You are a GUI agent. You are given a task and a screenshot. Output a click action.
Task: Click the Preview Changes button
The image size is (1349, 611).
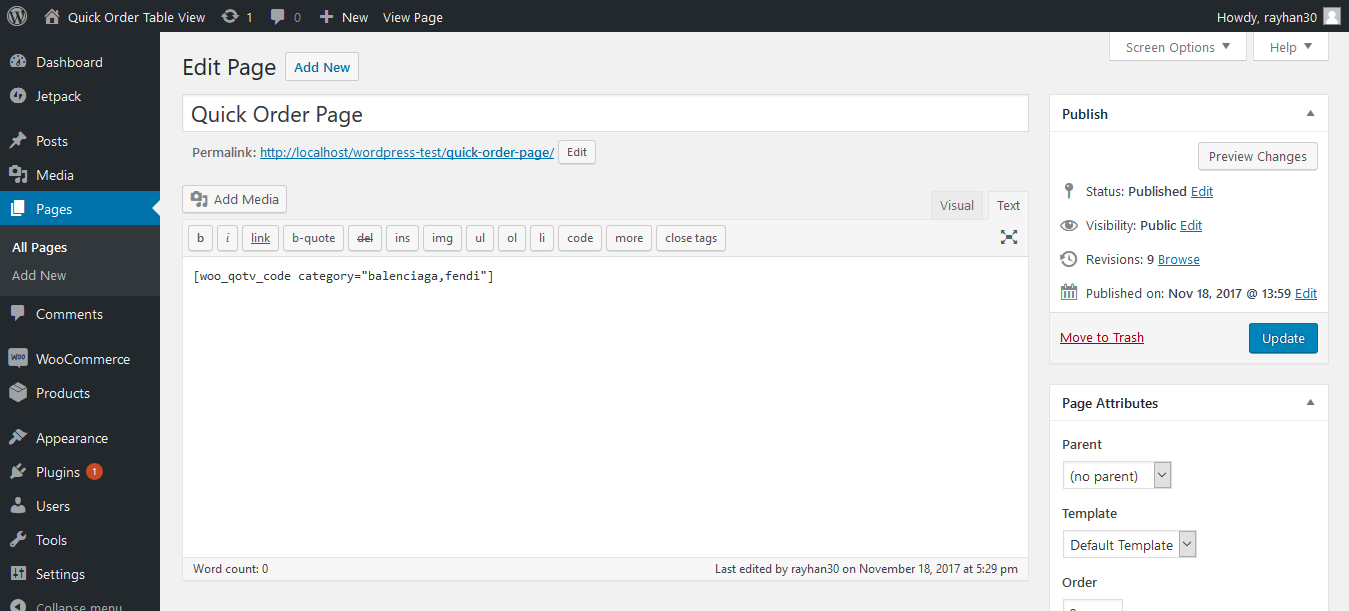[x=1258, y=156]
